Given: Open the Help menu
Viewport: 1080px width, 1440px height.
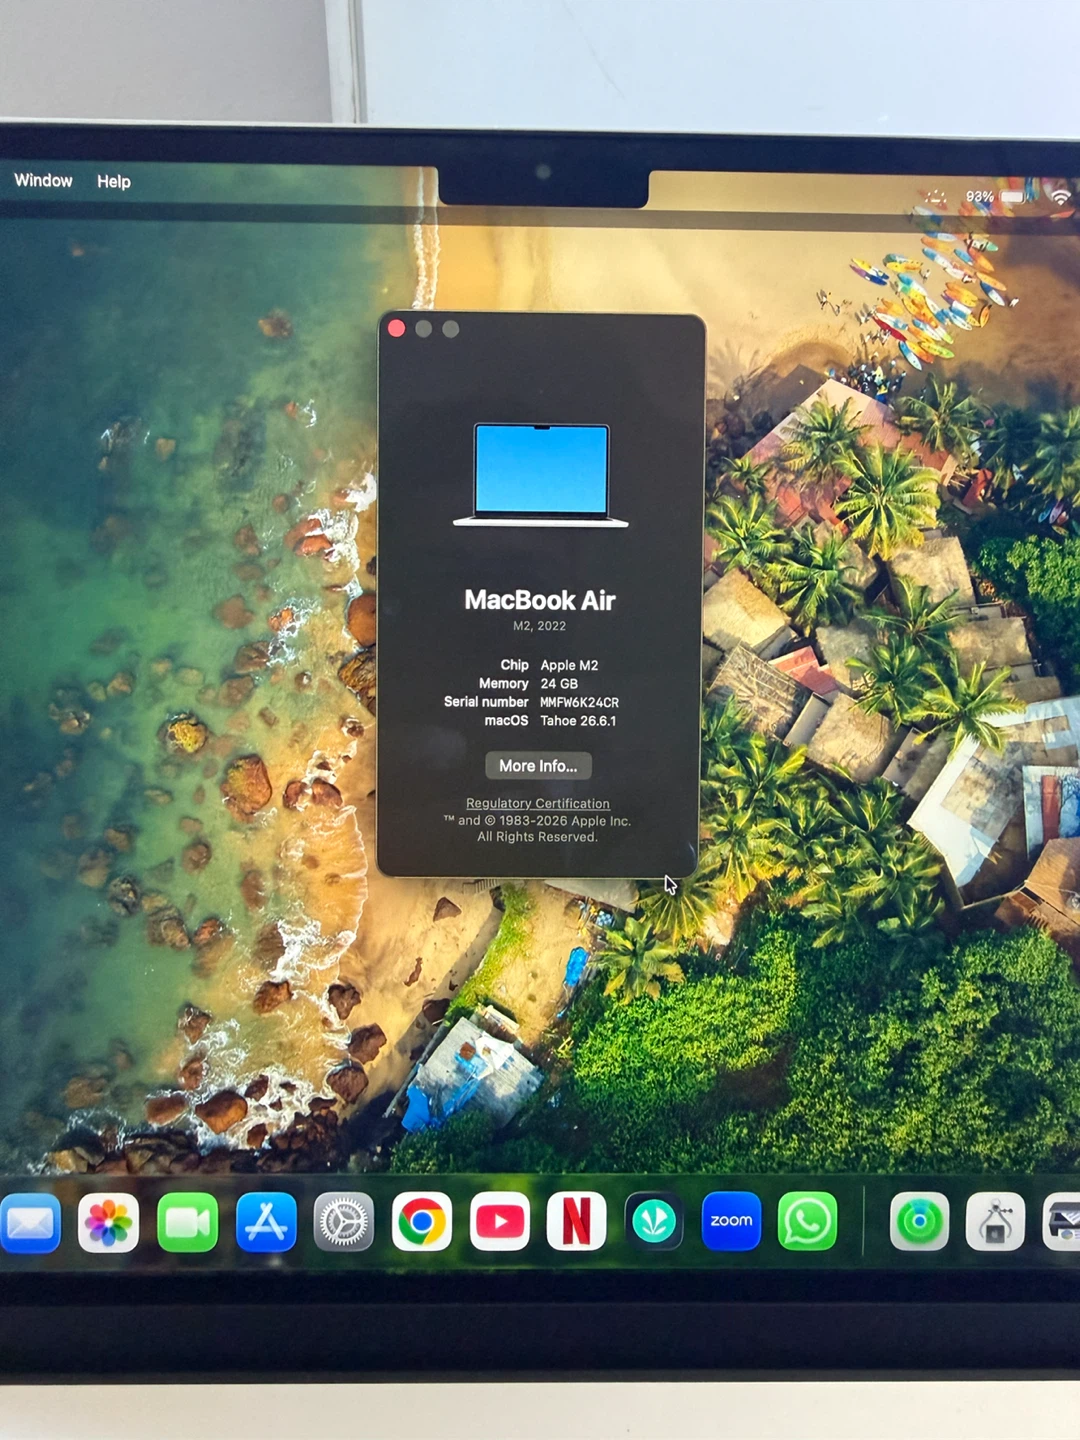Looking at the screenshot, I should tap(114, 181).
